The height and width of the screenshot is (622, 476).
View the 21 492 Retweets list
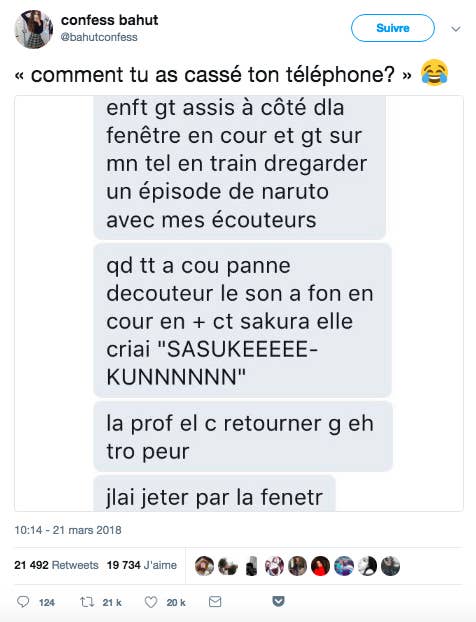(x=56, y=565)
